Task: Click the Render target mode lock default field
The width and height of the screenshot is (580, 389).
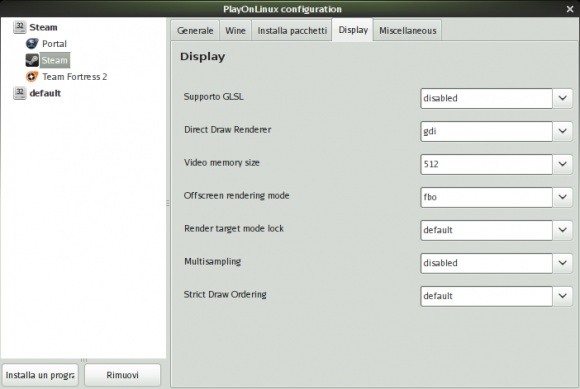Action: click(486, 230)
